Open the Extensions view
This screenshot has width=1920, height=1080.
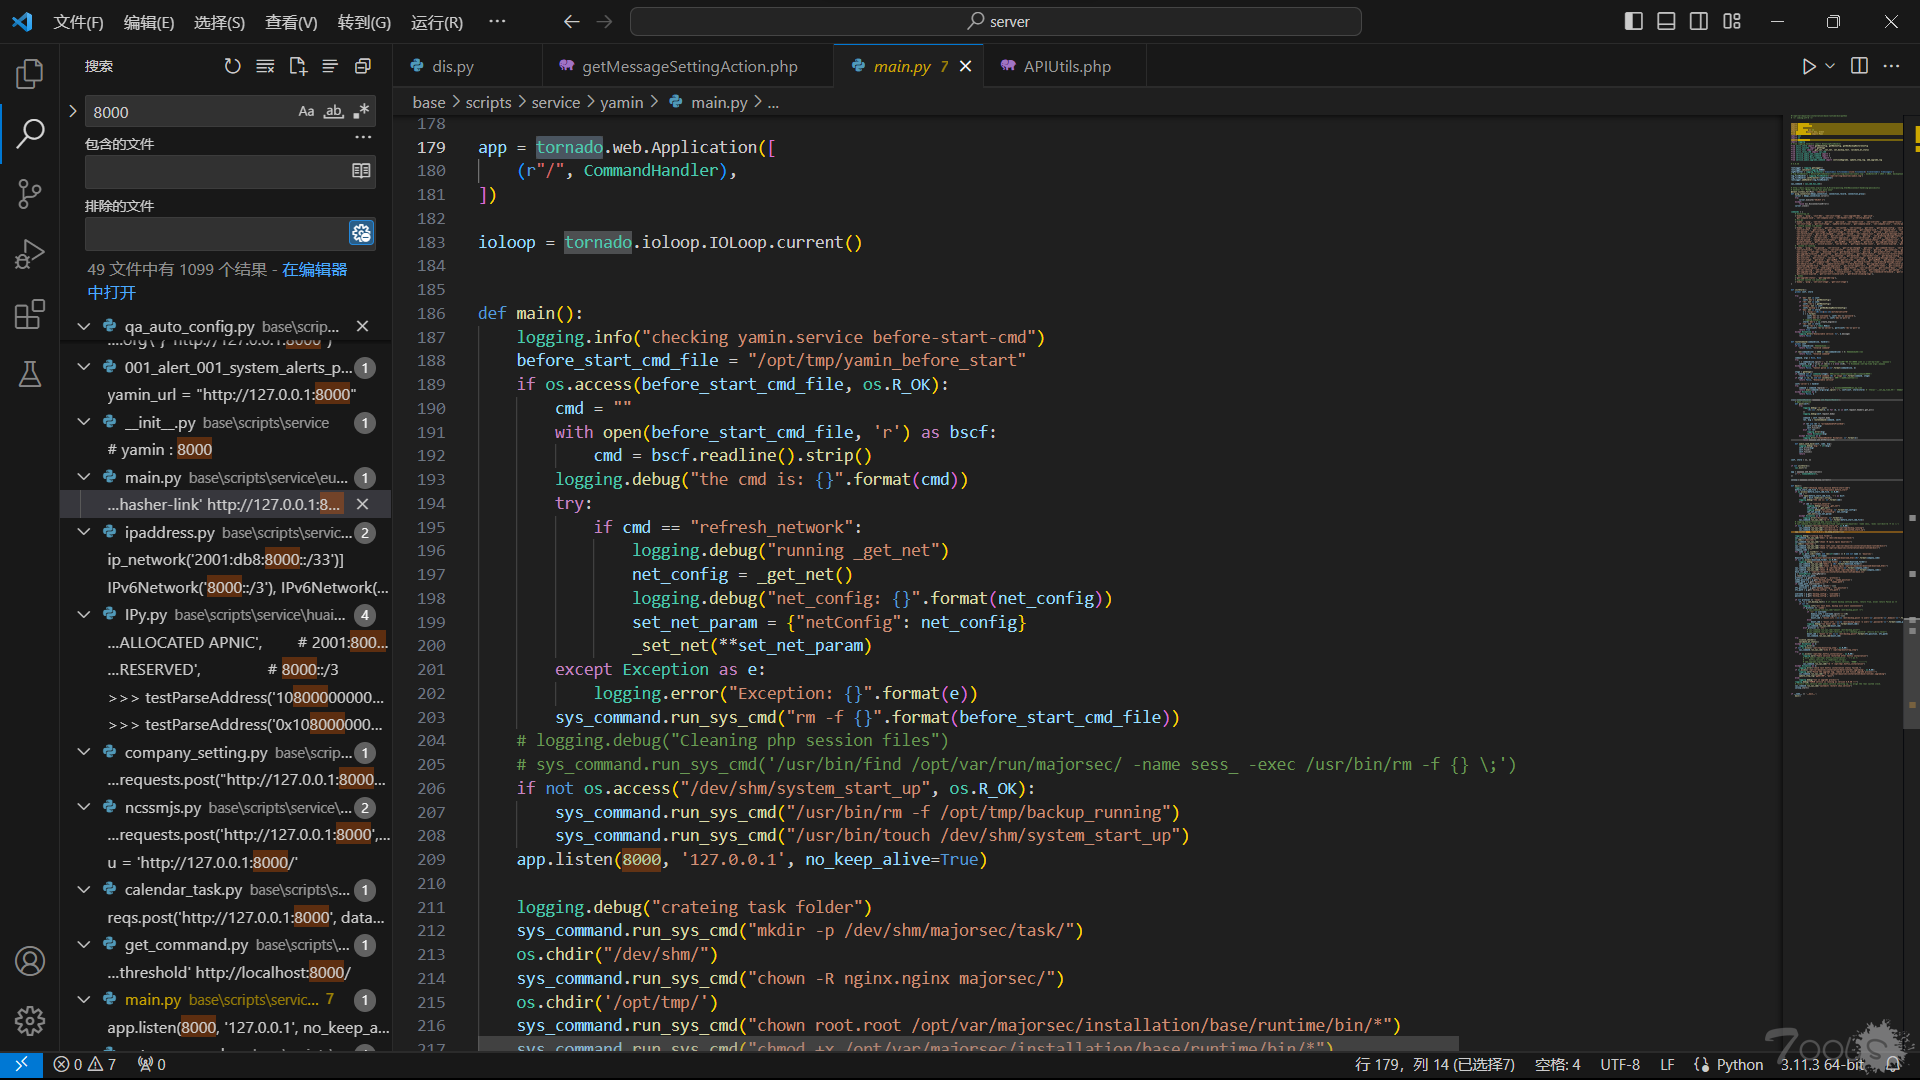30,314
